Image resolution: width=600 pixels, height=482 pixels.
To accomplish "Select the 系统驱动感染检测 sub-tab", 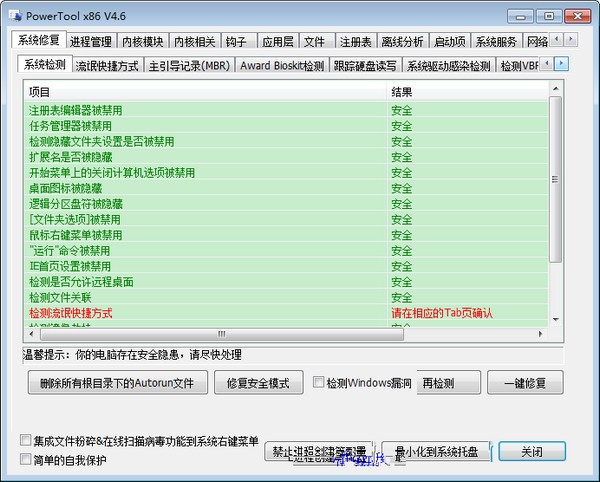I will pyautogui.click(x=448, y=65).
